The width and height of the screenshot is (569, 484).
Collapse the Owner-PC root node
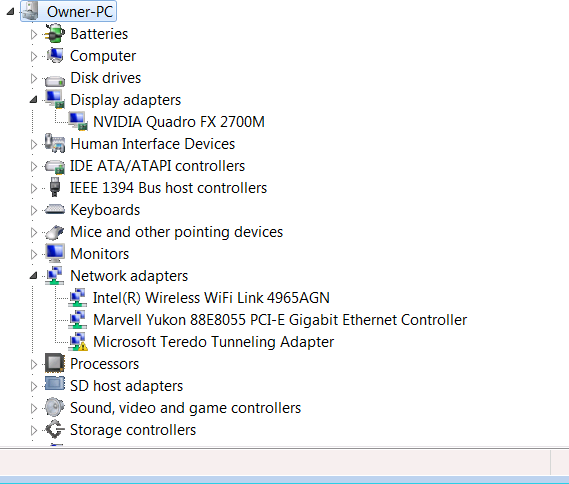(x=11, y=12)
